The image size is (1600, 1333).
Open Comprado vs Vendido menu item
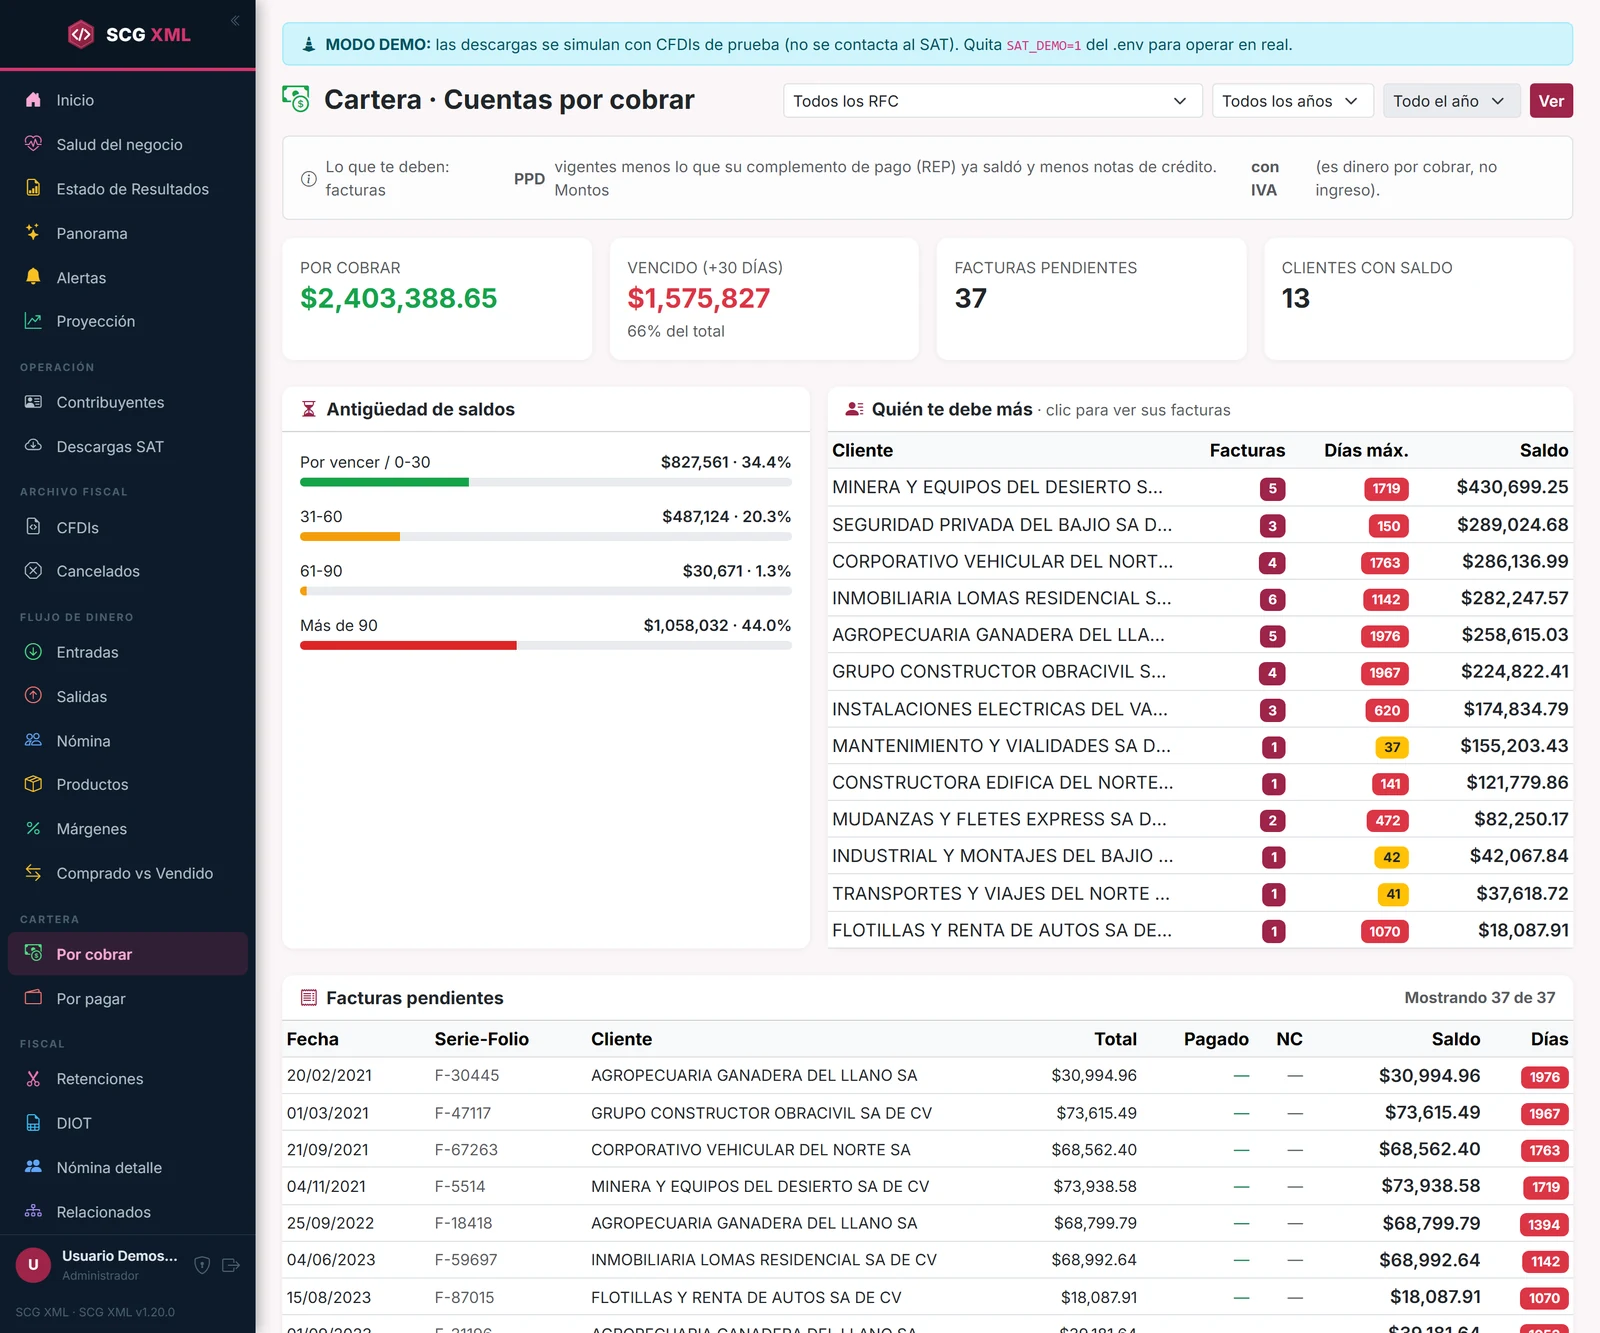(x=128, y=873)
